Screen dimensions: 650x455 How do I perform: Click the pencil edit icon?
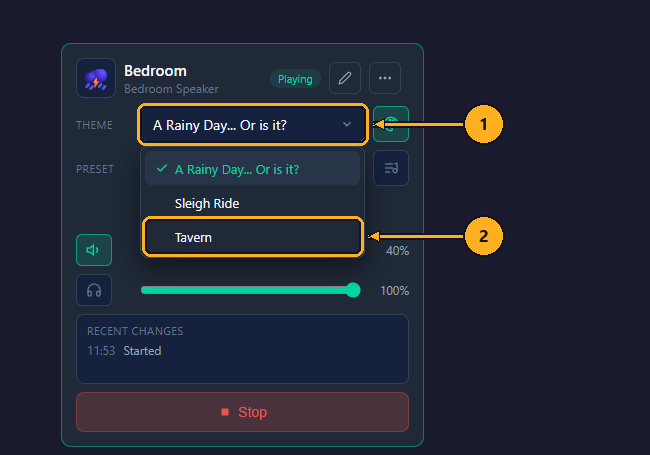(344, 78)
